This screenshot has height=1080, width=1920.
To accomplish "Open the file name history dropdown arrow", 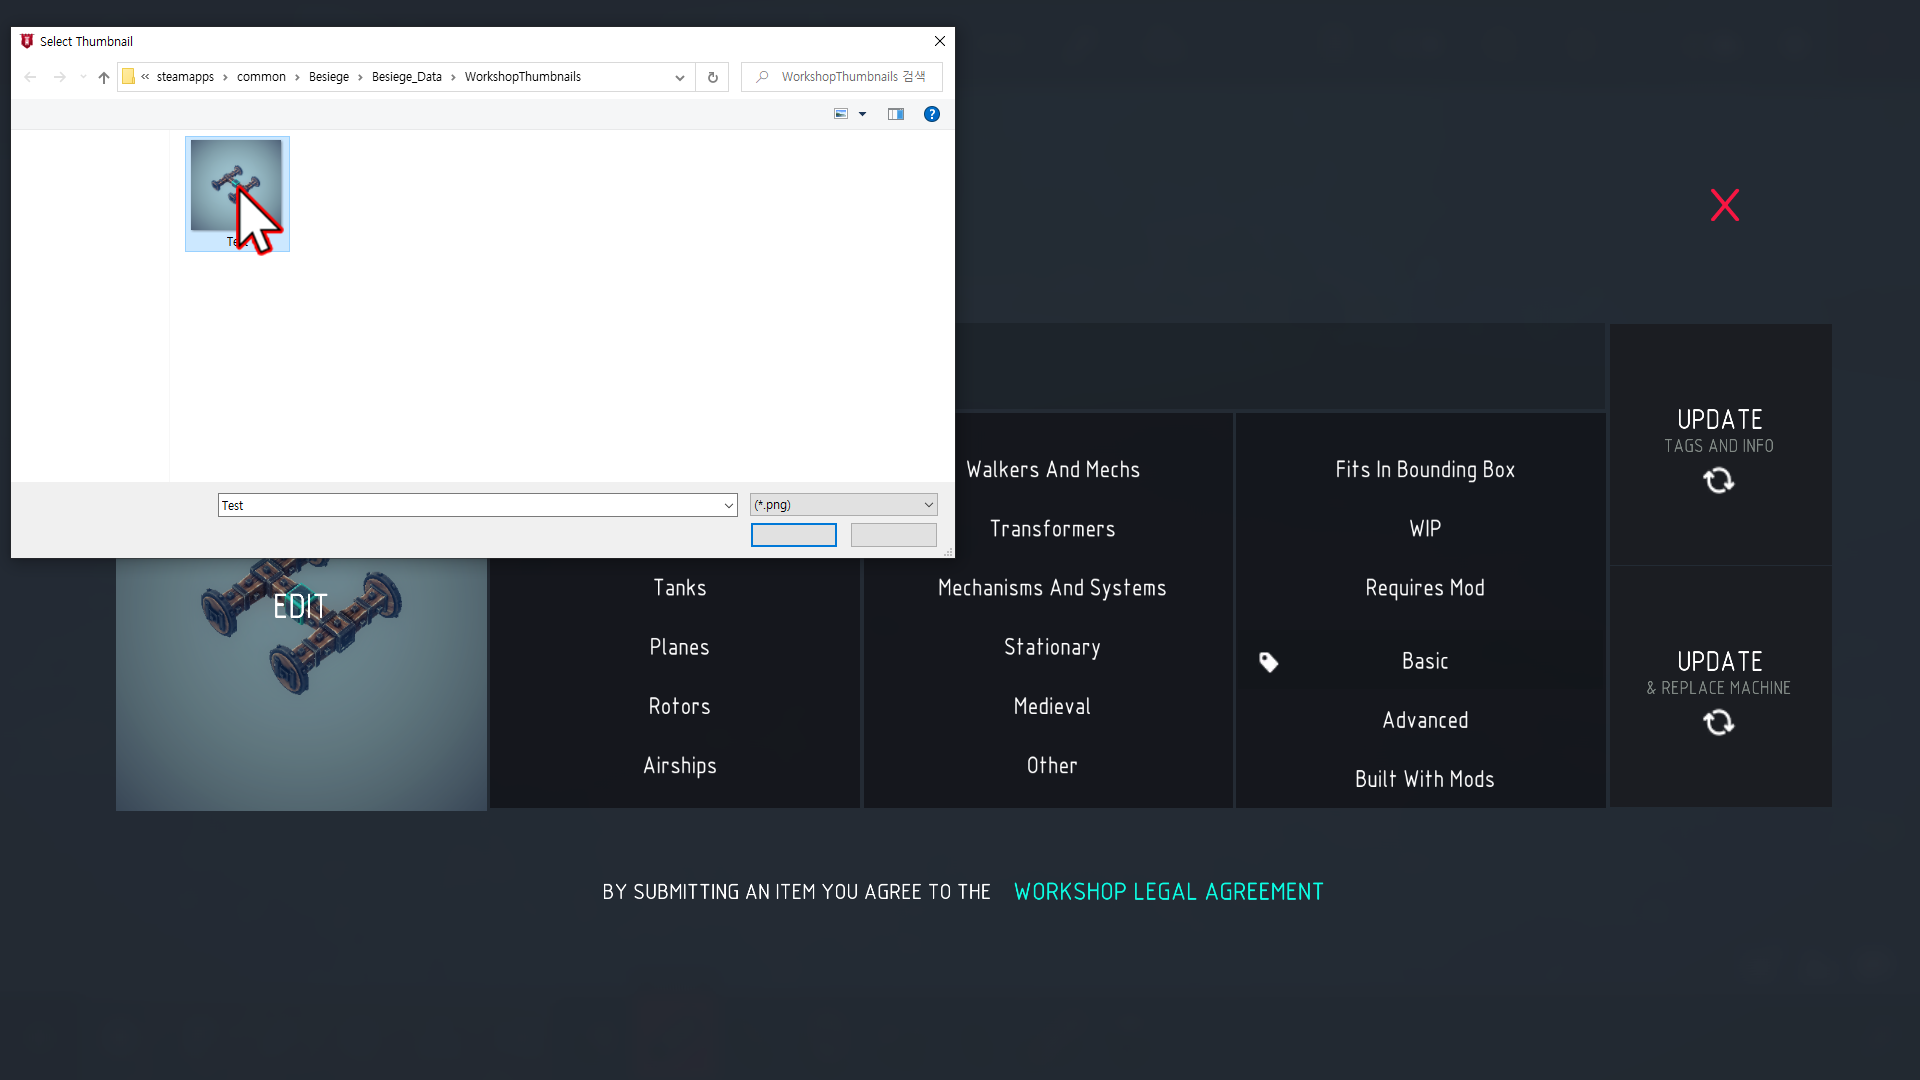I will pos(728,505).
